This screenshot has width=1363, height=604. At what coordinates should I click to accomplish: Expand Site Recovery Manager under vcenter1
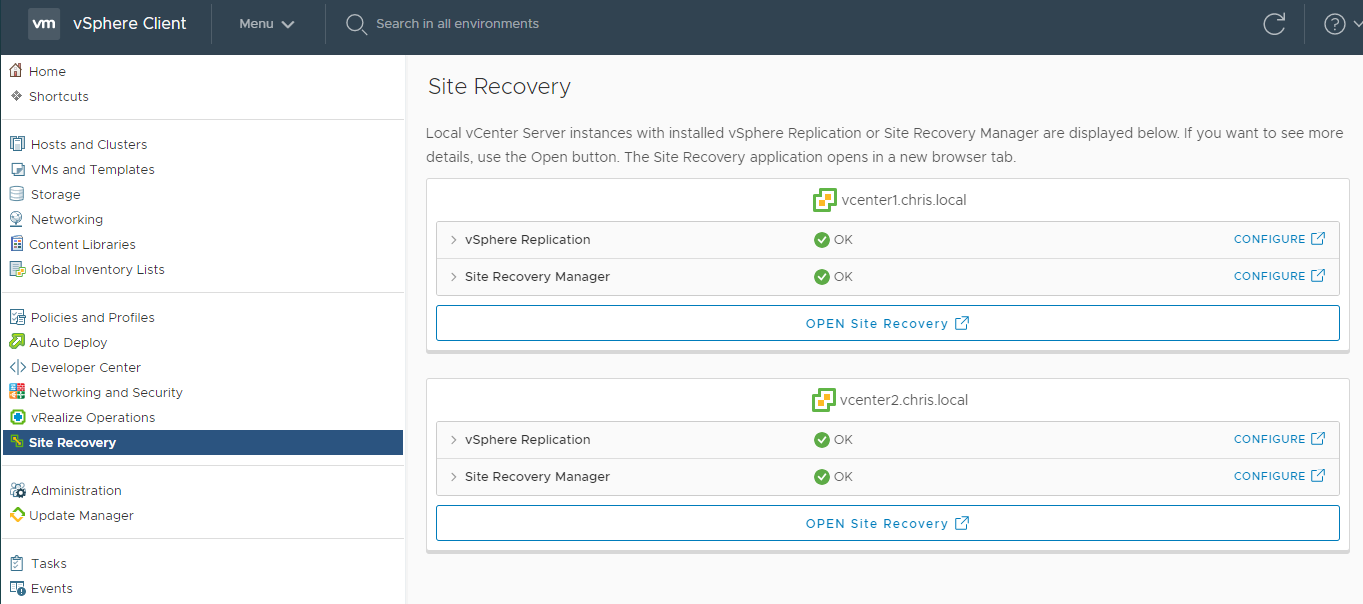point(453,277)
